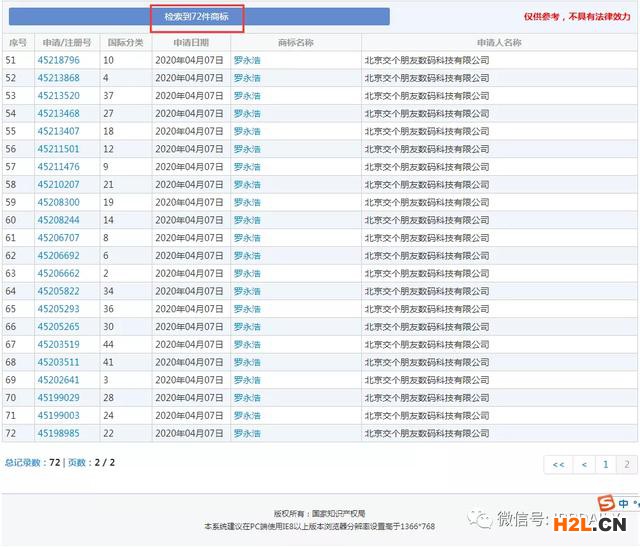Open trademark application number 45206662
Image resolution: width=640 pixels, height=547 pixels.
[x=58, y=274]
